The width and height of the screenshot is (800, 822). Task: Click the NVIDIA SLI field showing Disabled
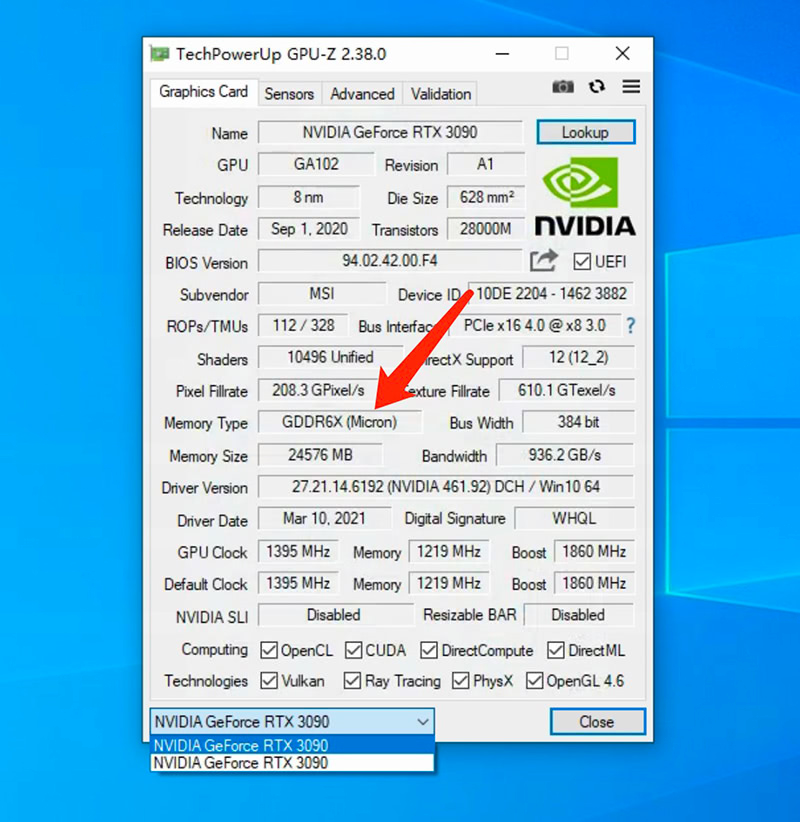334,615
